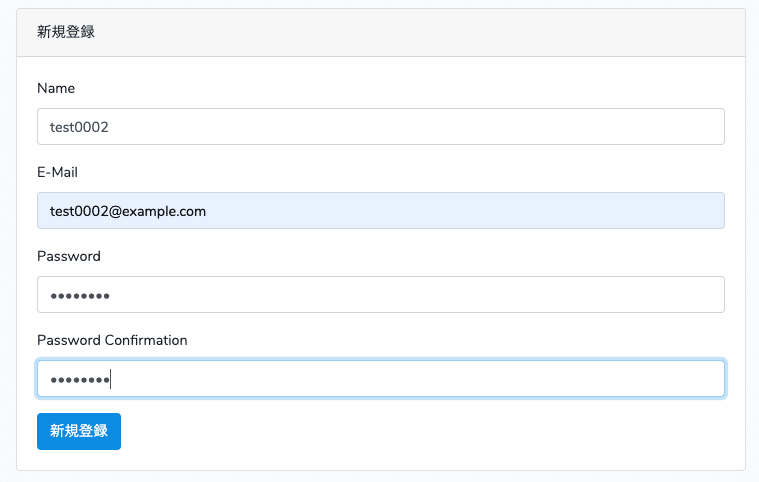Click the Name input field
This screenshot has width=759, height=482.
click(380, 127)
